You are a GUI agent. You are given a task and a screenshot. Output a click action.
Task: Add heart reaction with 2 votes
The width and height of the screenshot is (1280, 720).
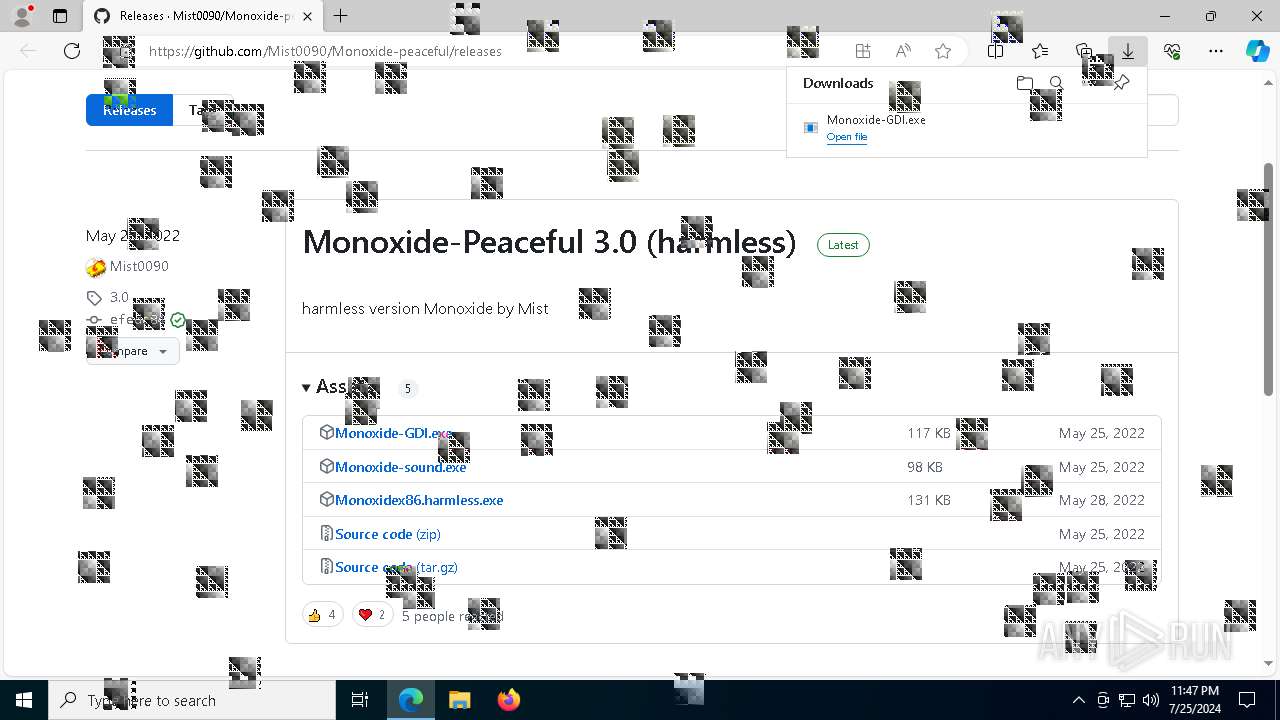coord(372,615)
